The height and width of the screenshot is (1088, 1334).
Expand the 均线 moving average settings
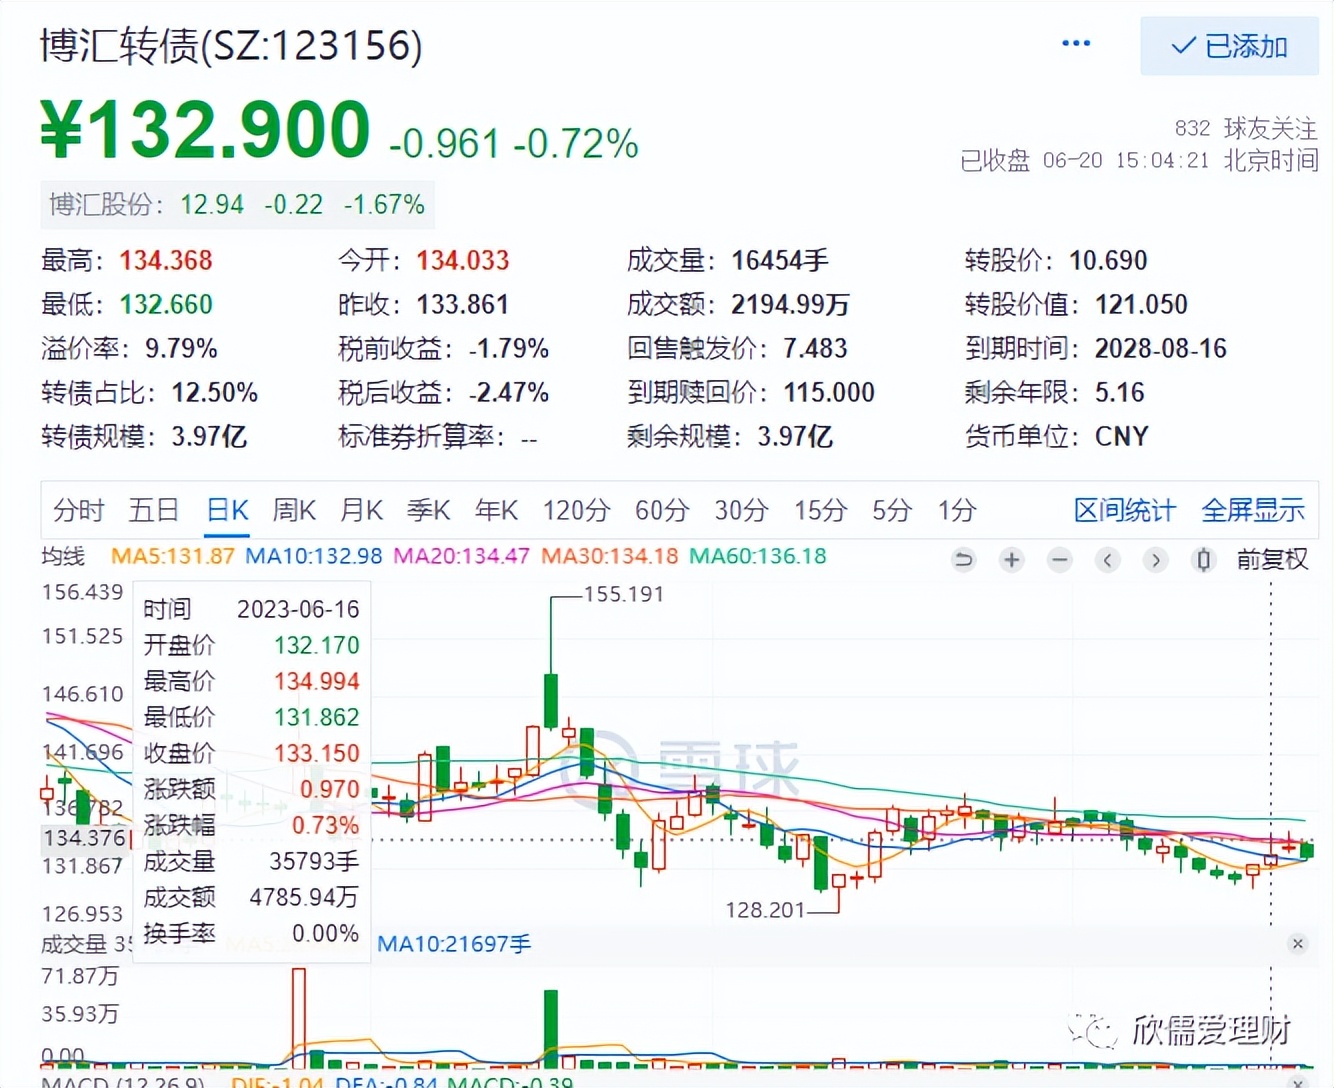click(63, 557)
